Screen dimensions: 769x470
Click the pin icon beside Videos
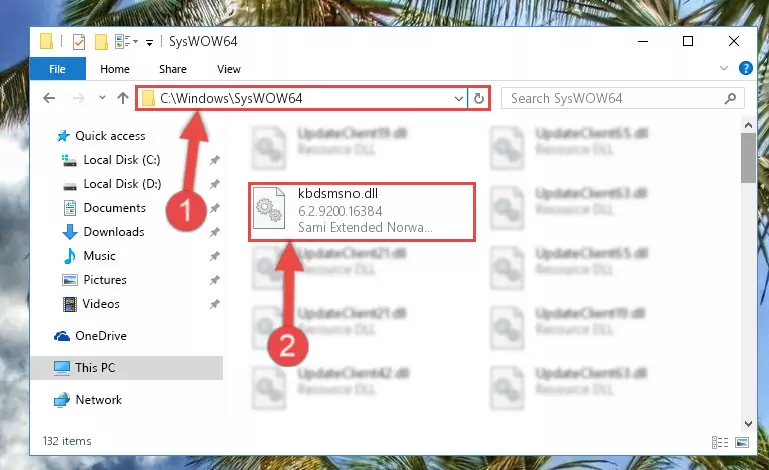[x=214, y=304]
